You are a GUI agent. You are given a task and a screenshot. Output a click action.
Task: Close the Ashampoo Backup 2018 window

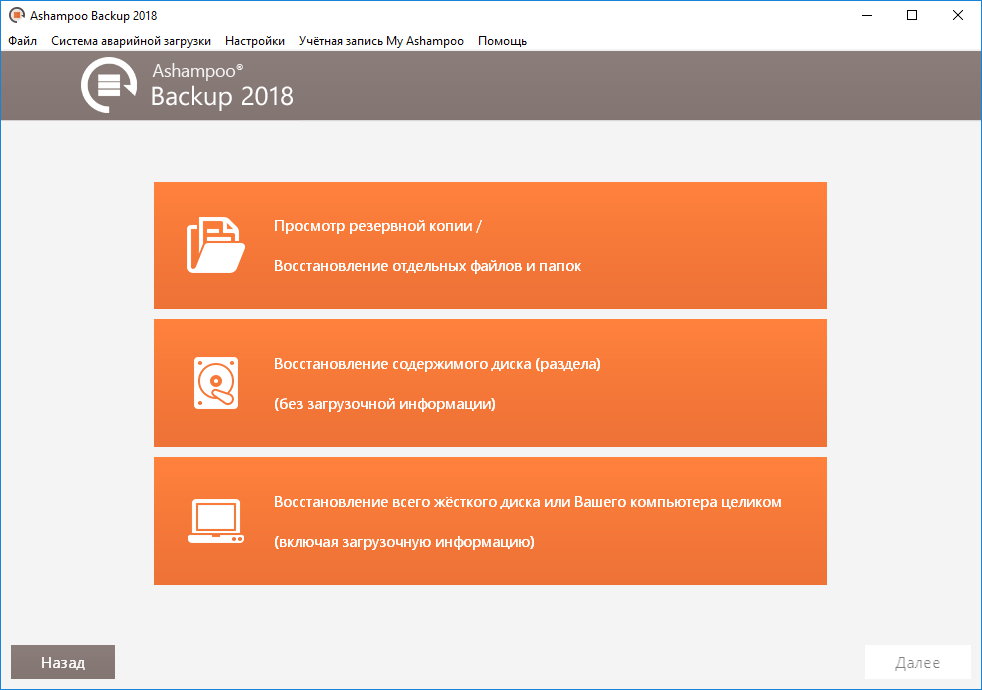pos(958,15)
